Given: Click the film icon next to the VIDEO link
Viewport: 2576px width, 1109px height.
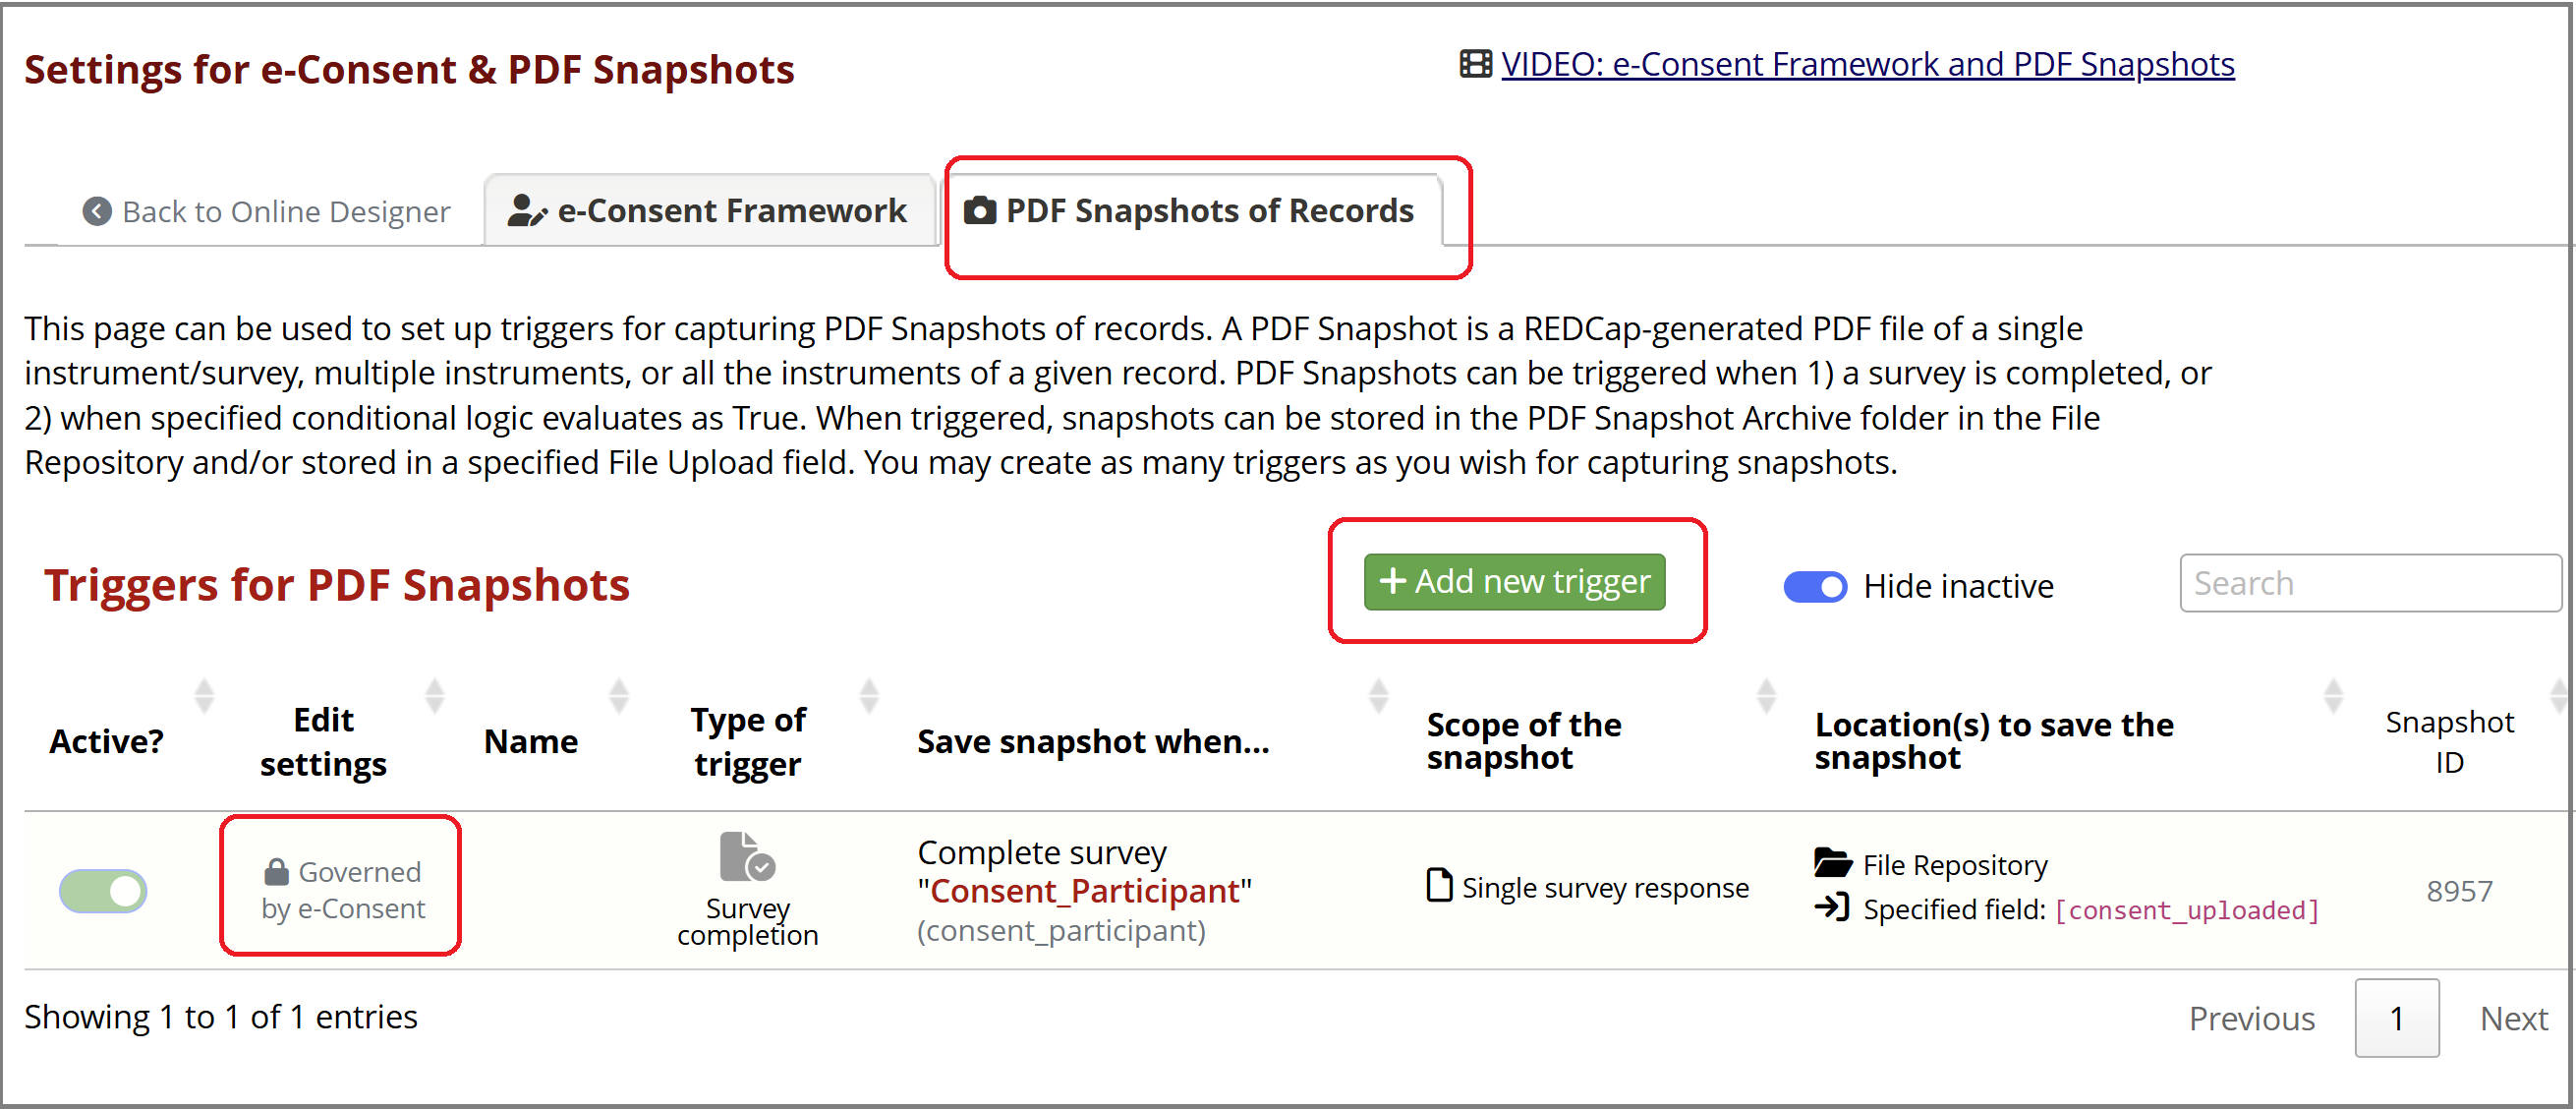Looking at the screenshot, I should coord(1474,63).
